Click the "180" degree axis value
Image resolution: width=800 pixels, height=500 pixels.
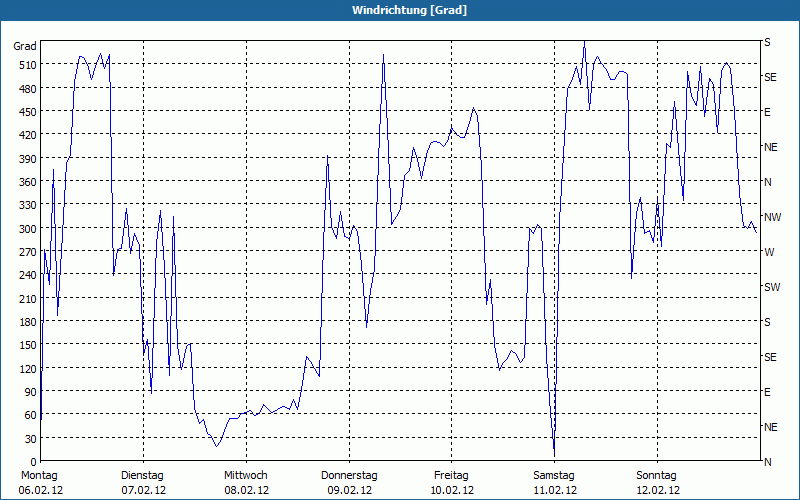[x=28, y=321]
